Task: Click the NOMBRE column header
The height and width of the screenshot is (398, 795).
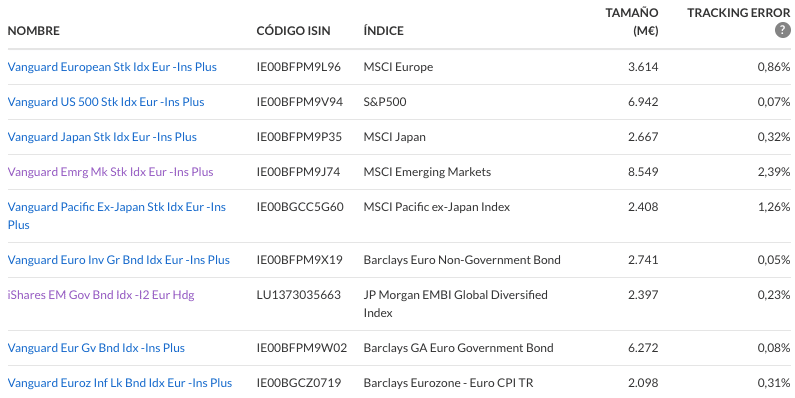Action: (x=33, y=30)
